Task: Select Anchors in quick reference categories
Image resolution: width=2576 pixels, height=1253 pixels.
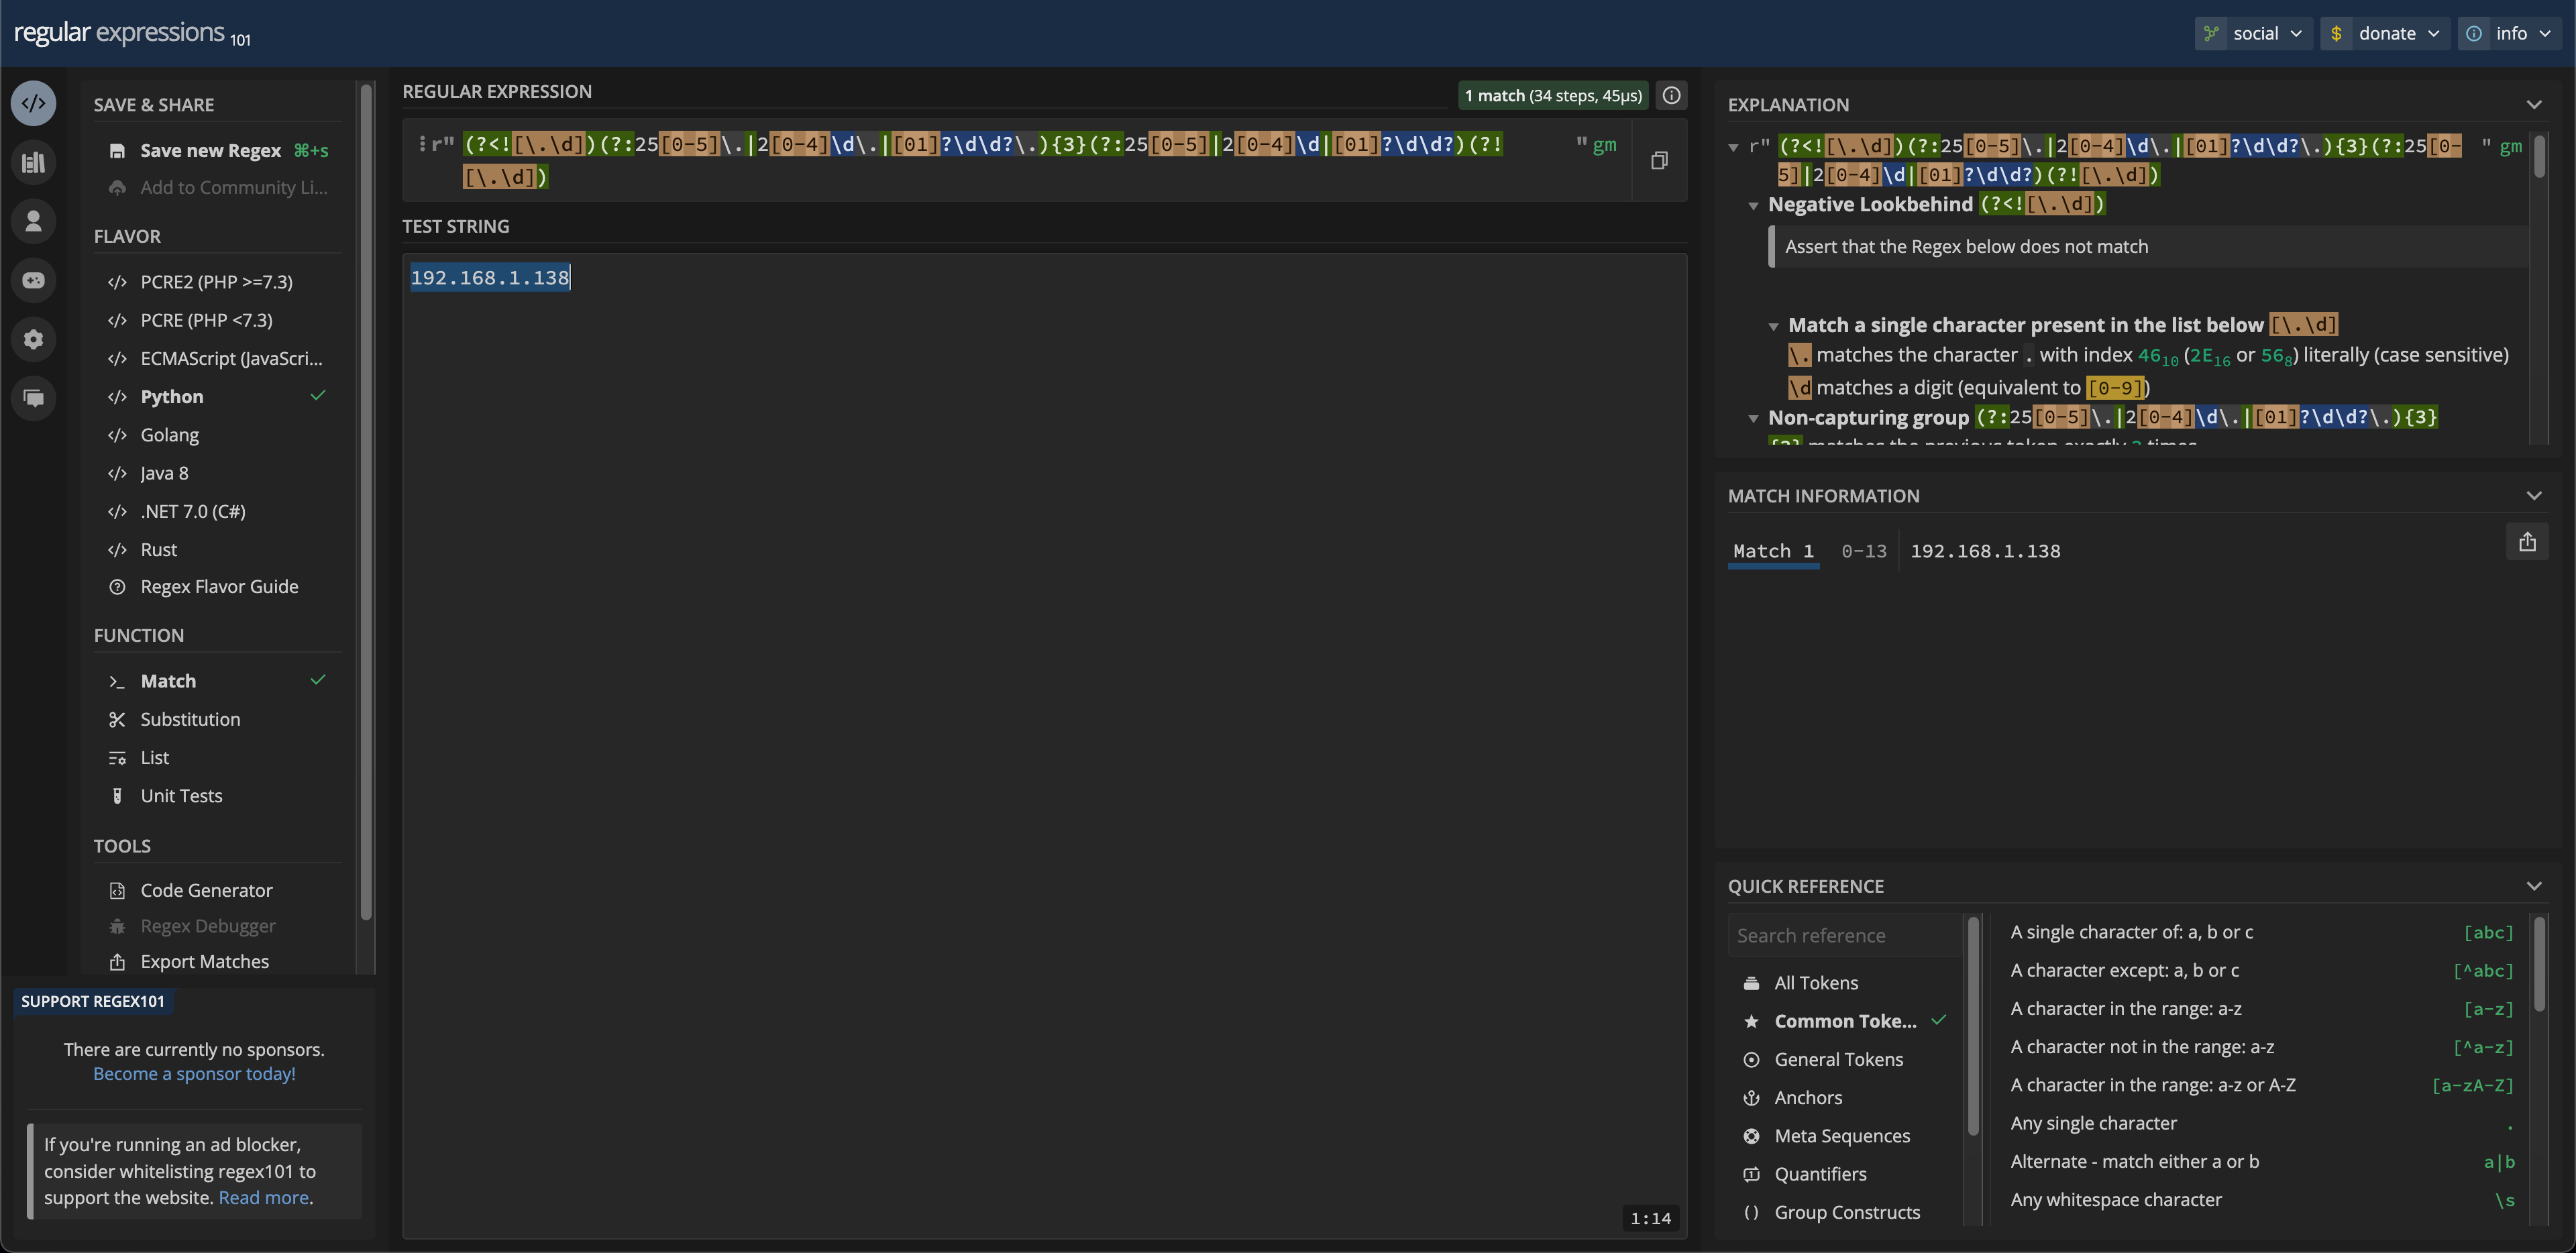Action: [x=1807, y=1097]
